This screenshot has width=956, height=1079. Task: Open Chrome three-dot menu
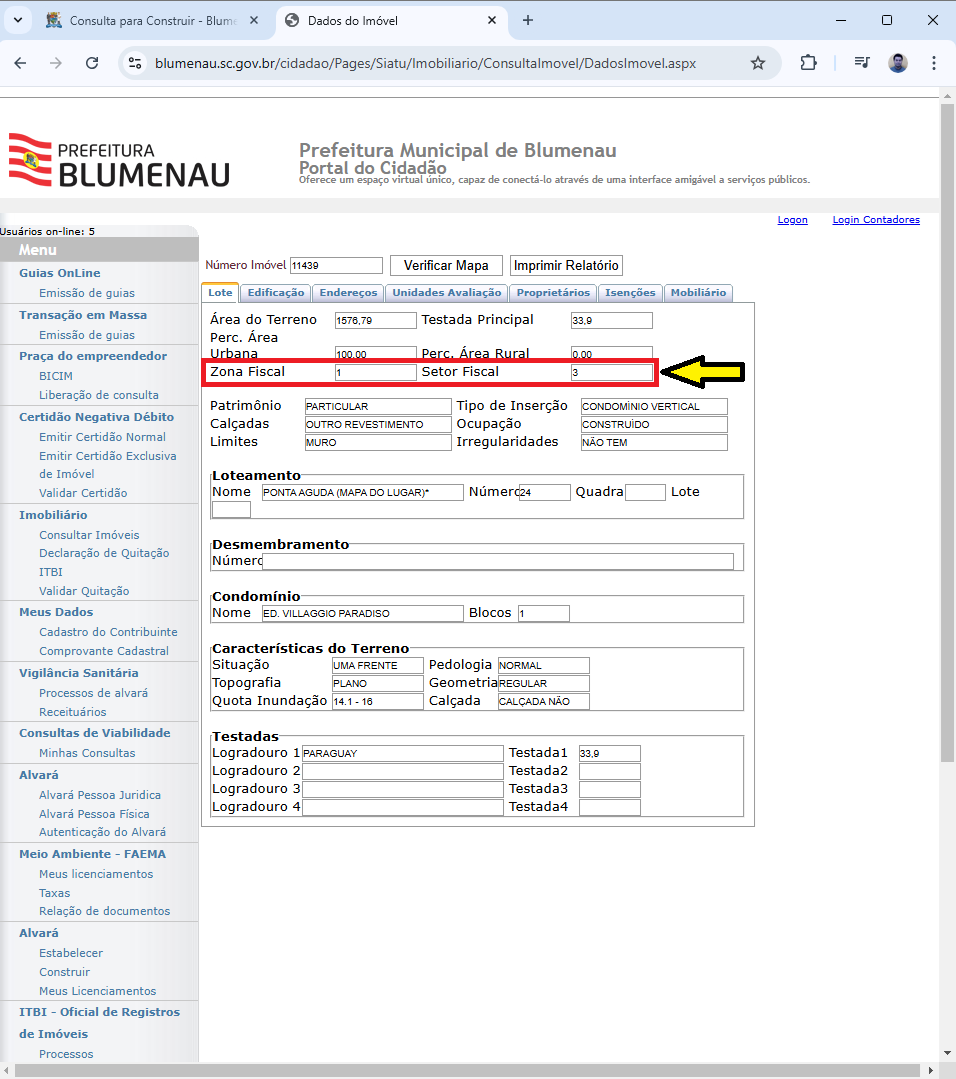pyautogui.click(x=934, y=63)
